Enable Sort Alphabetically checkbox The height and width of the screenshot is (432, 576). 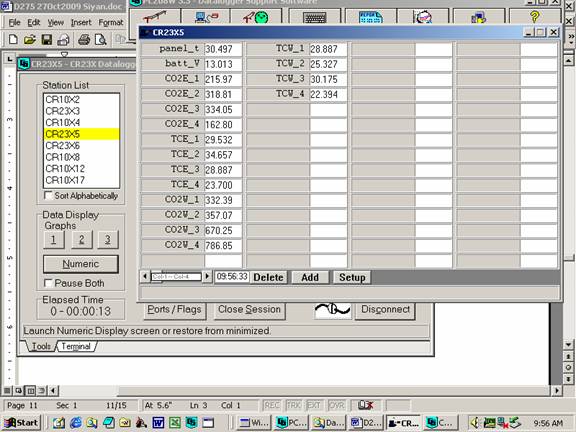[x=48, y=195]
